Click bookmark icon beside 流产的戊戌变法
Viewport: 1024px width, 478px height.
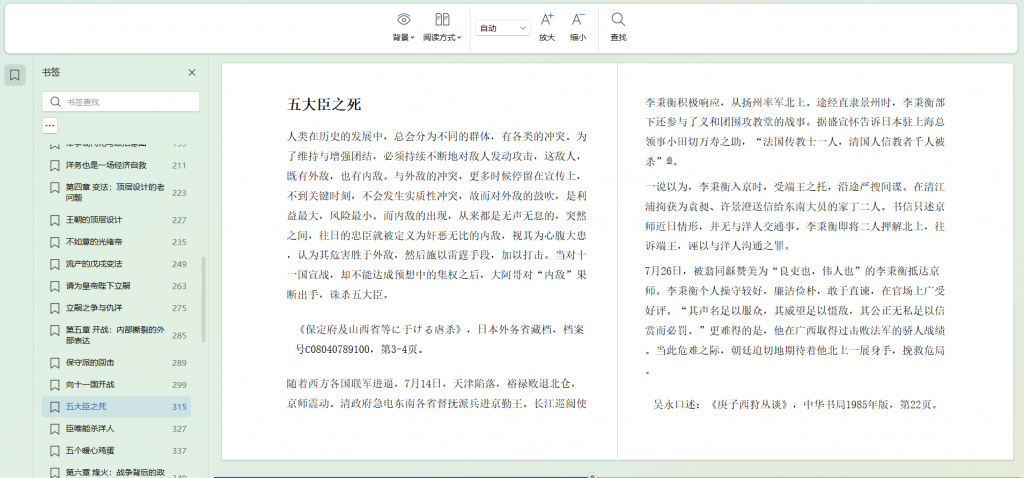[54, 264]
